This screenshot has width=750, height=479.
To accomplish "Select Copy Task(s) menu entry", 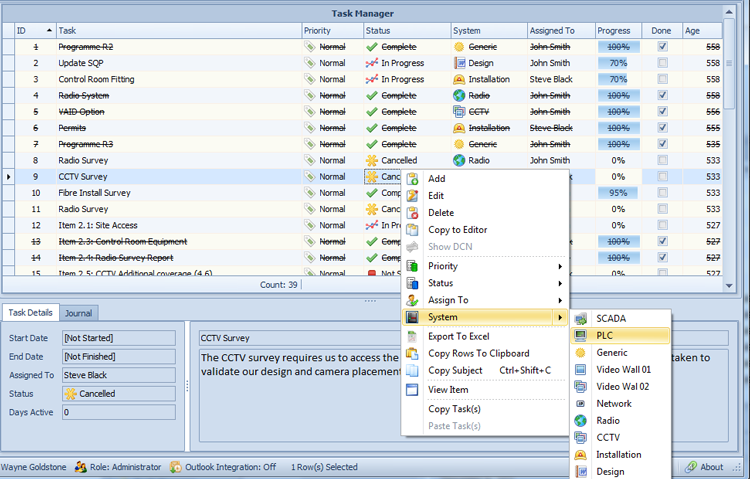I will click(454, 409).
